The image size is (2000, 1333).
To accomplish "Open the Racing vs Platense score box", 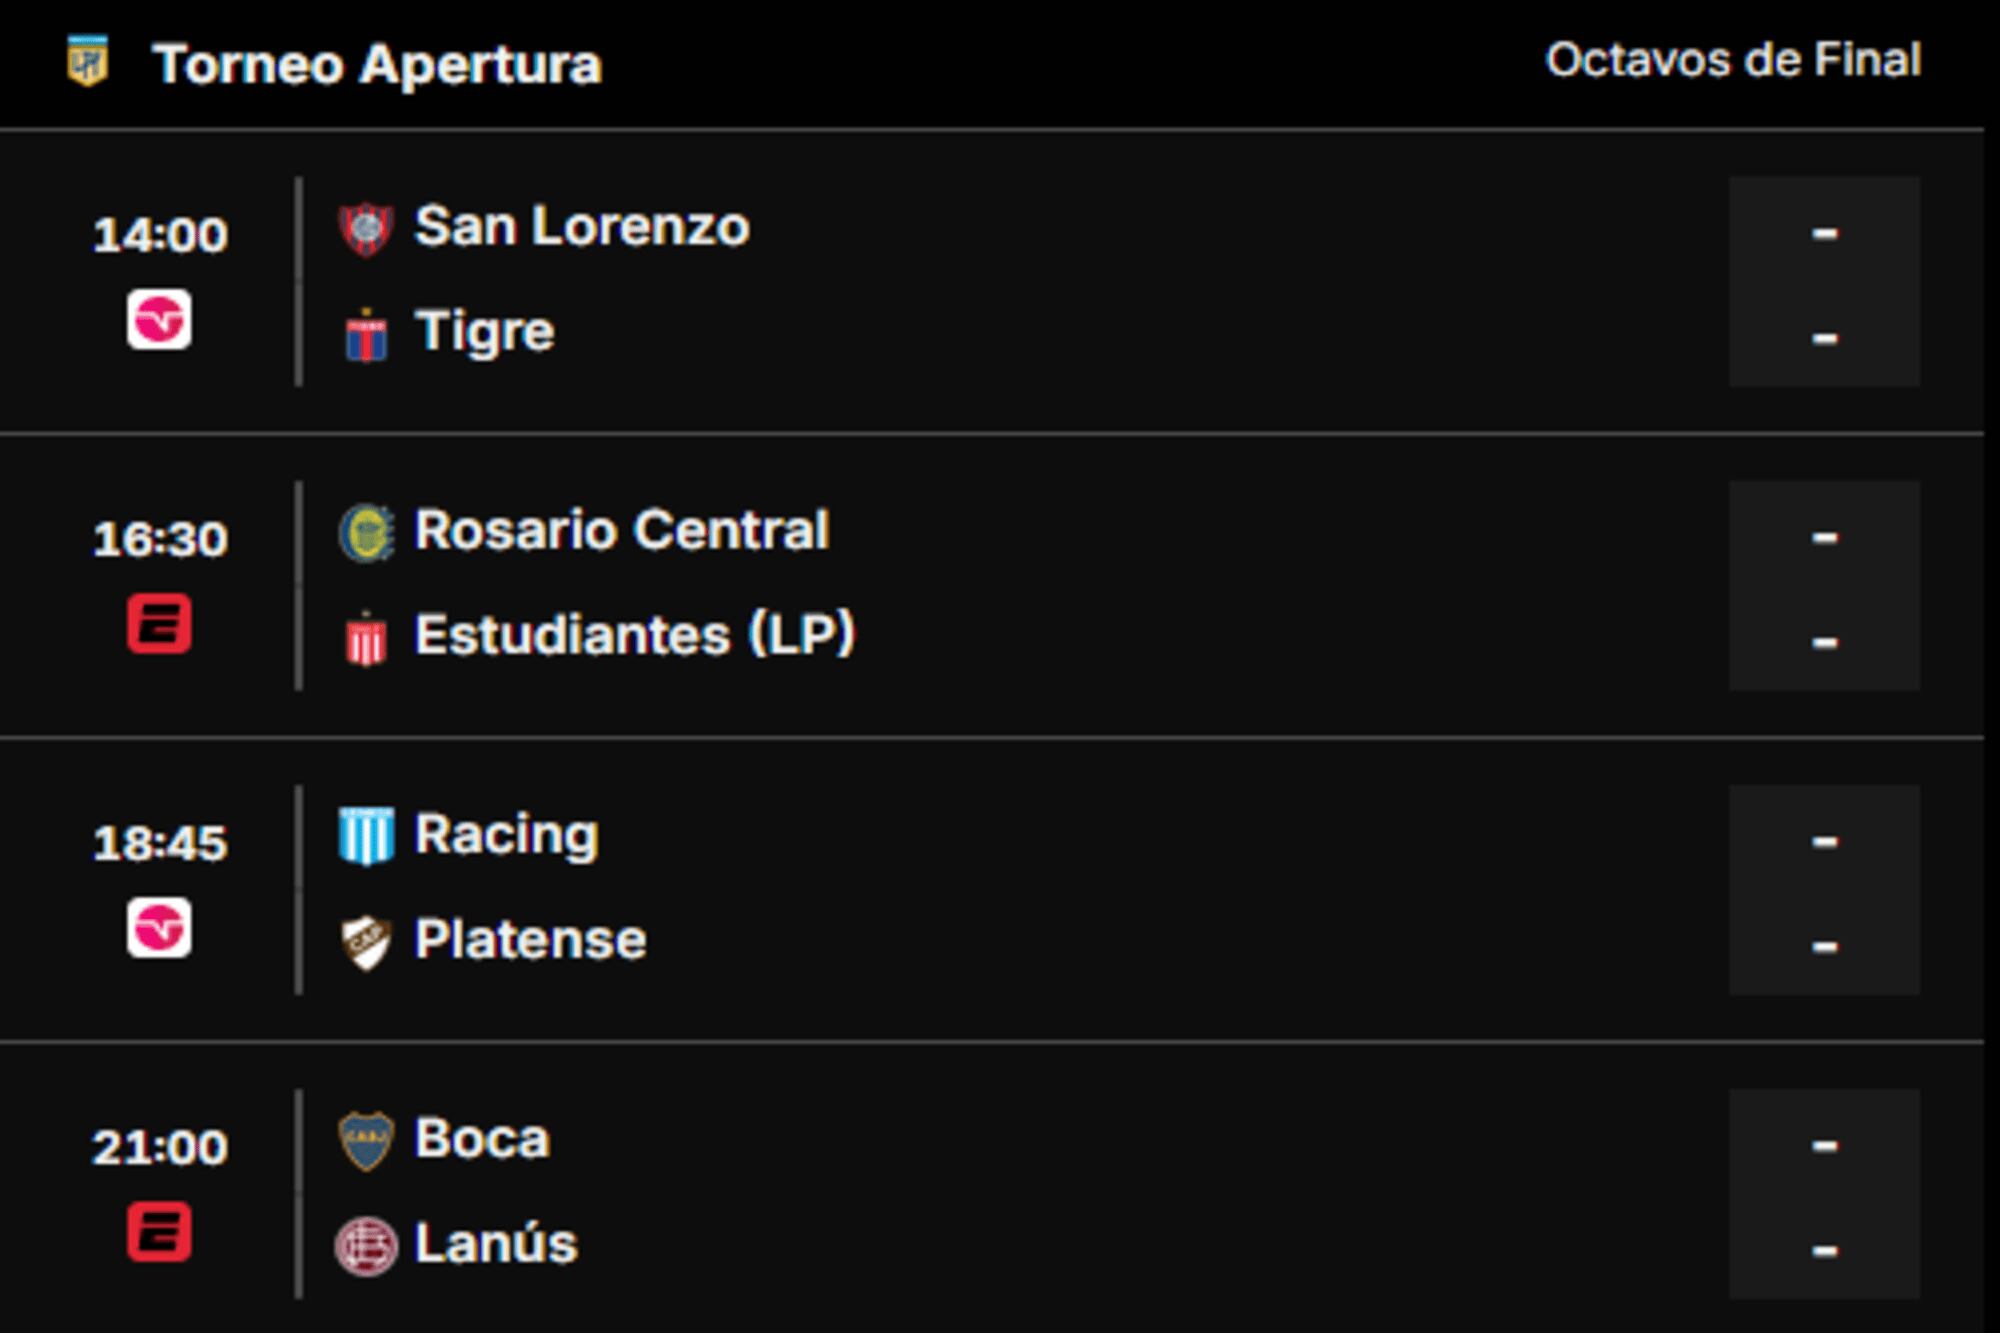I will point(1824,890).
